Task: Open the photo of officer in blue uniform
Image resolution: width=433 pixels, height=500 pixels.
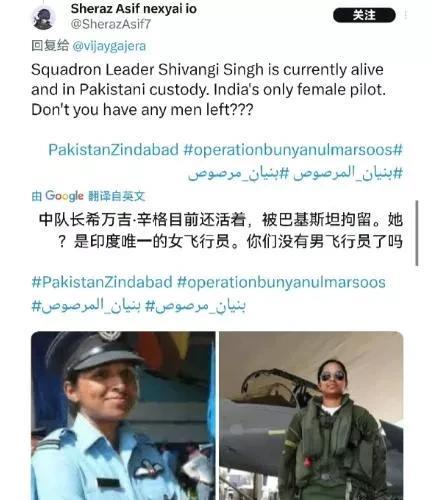Action: coord(123,416)
